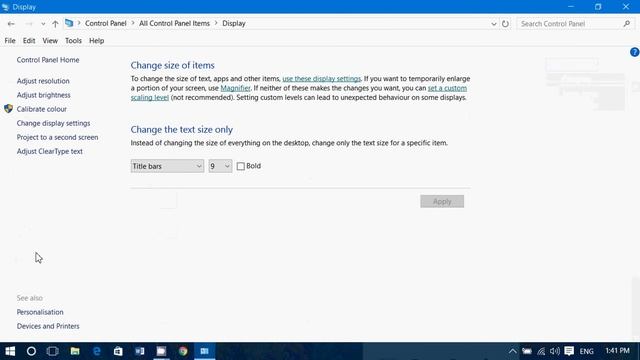Click the network Wi-Fi tray icon
Screen dimensions: 640x360
click(541, 351)
